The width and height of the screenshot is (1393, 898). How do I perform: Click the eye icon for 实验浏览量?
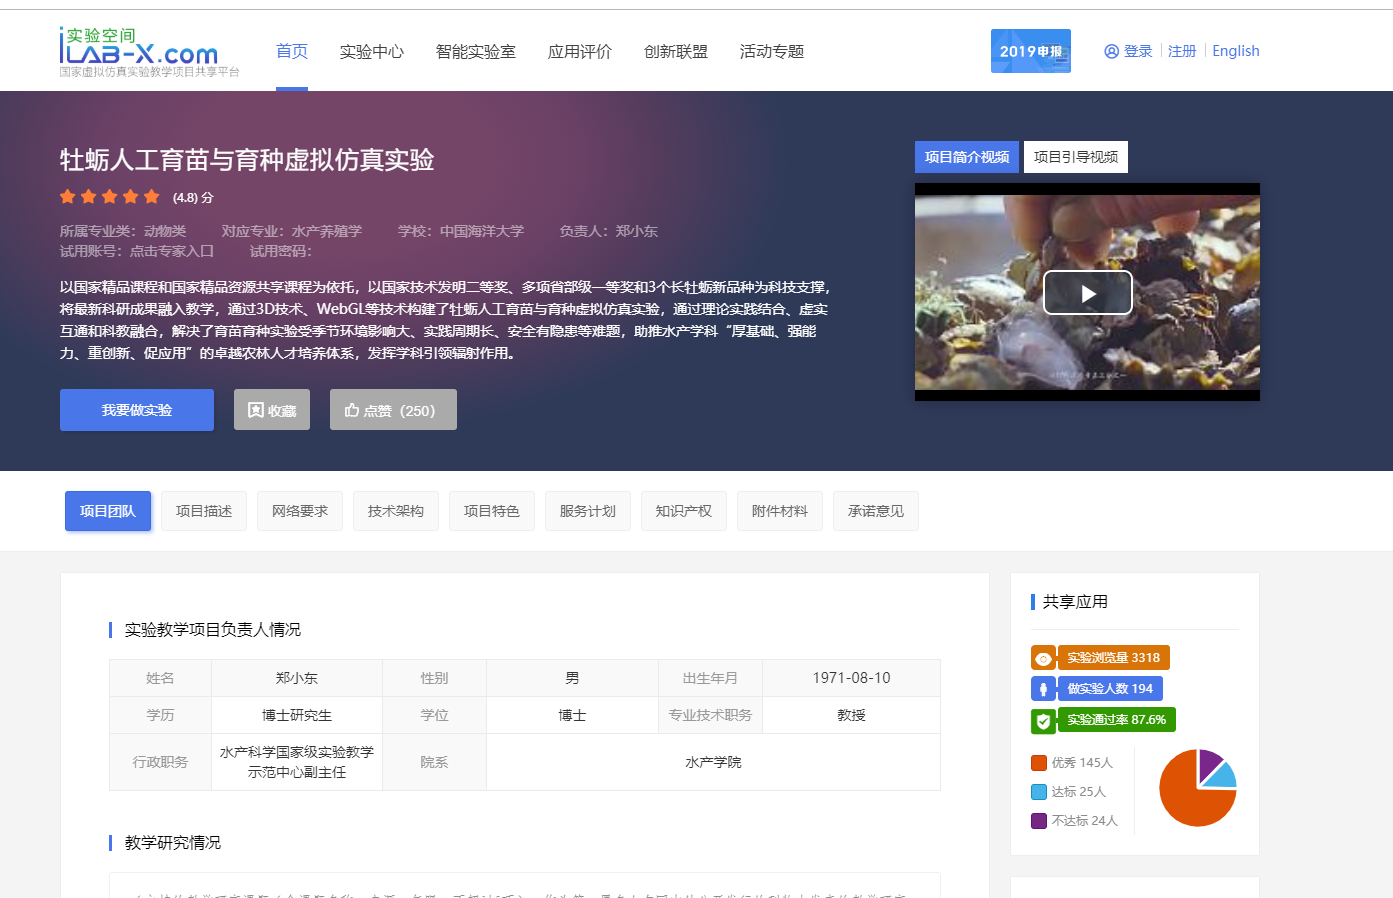coord(1043,658)
